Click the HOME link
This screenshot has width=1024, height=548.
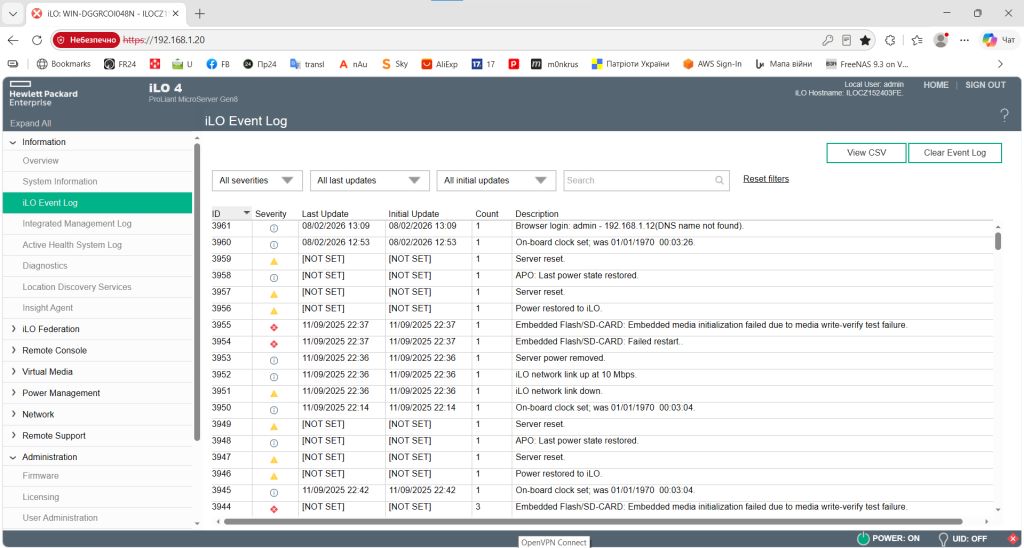coord(936,85)
